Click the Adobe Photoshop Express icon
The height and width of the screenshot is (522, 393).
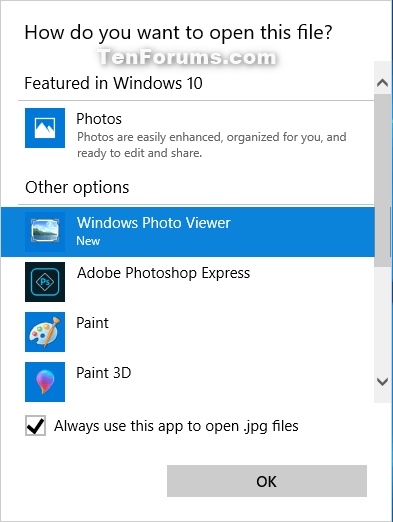pos(45,282)
